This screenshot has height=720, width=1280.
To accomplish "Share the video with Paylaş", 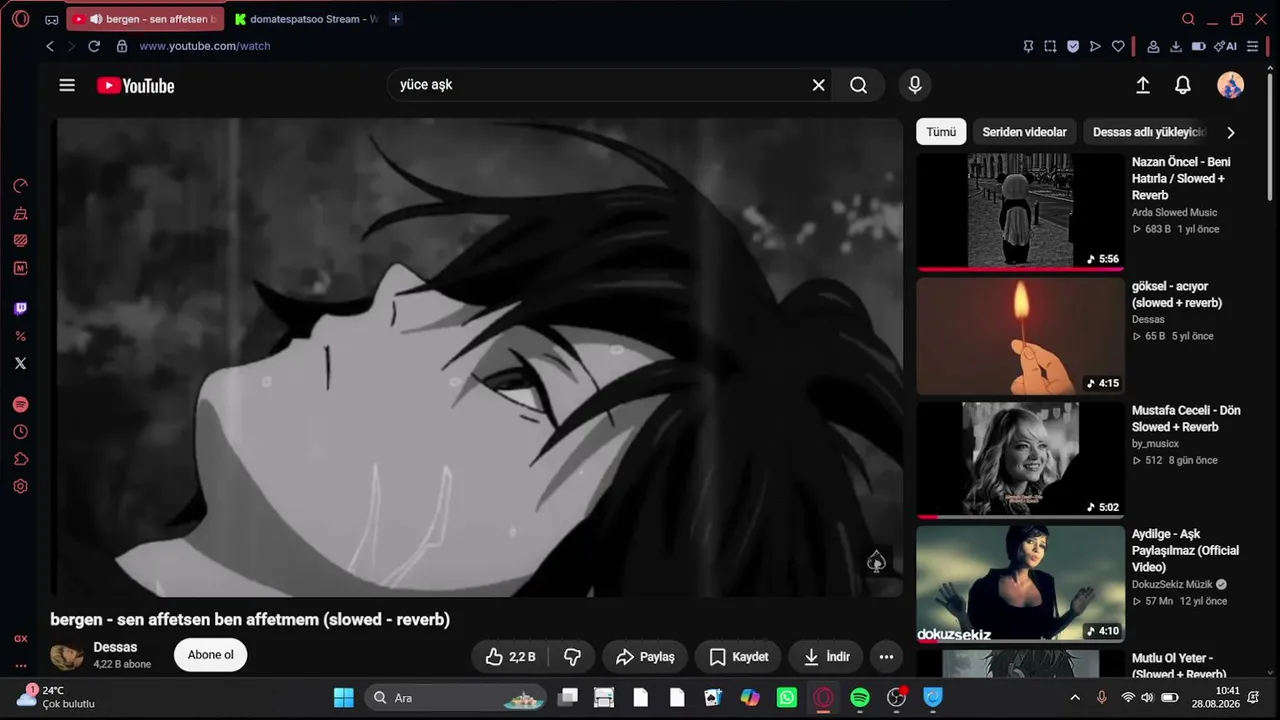I will click(645, 657).
